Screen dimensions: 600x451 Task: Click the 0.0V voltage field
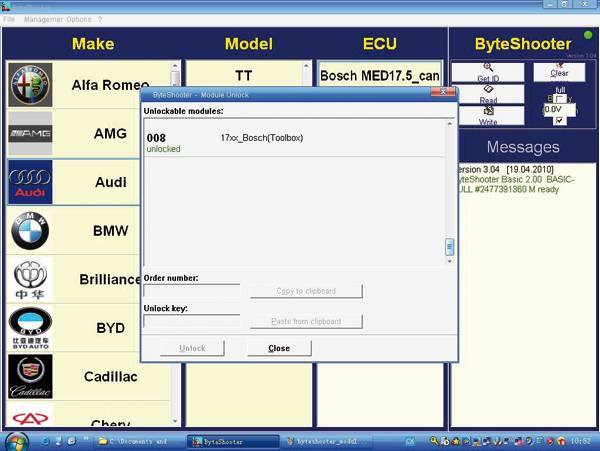[x=559, y=109]
